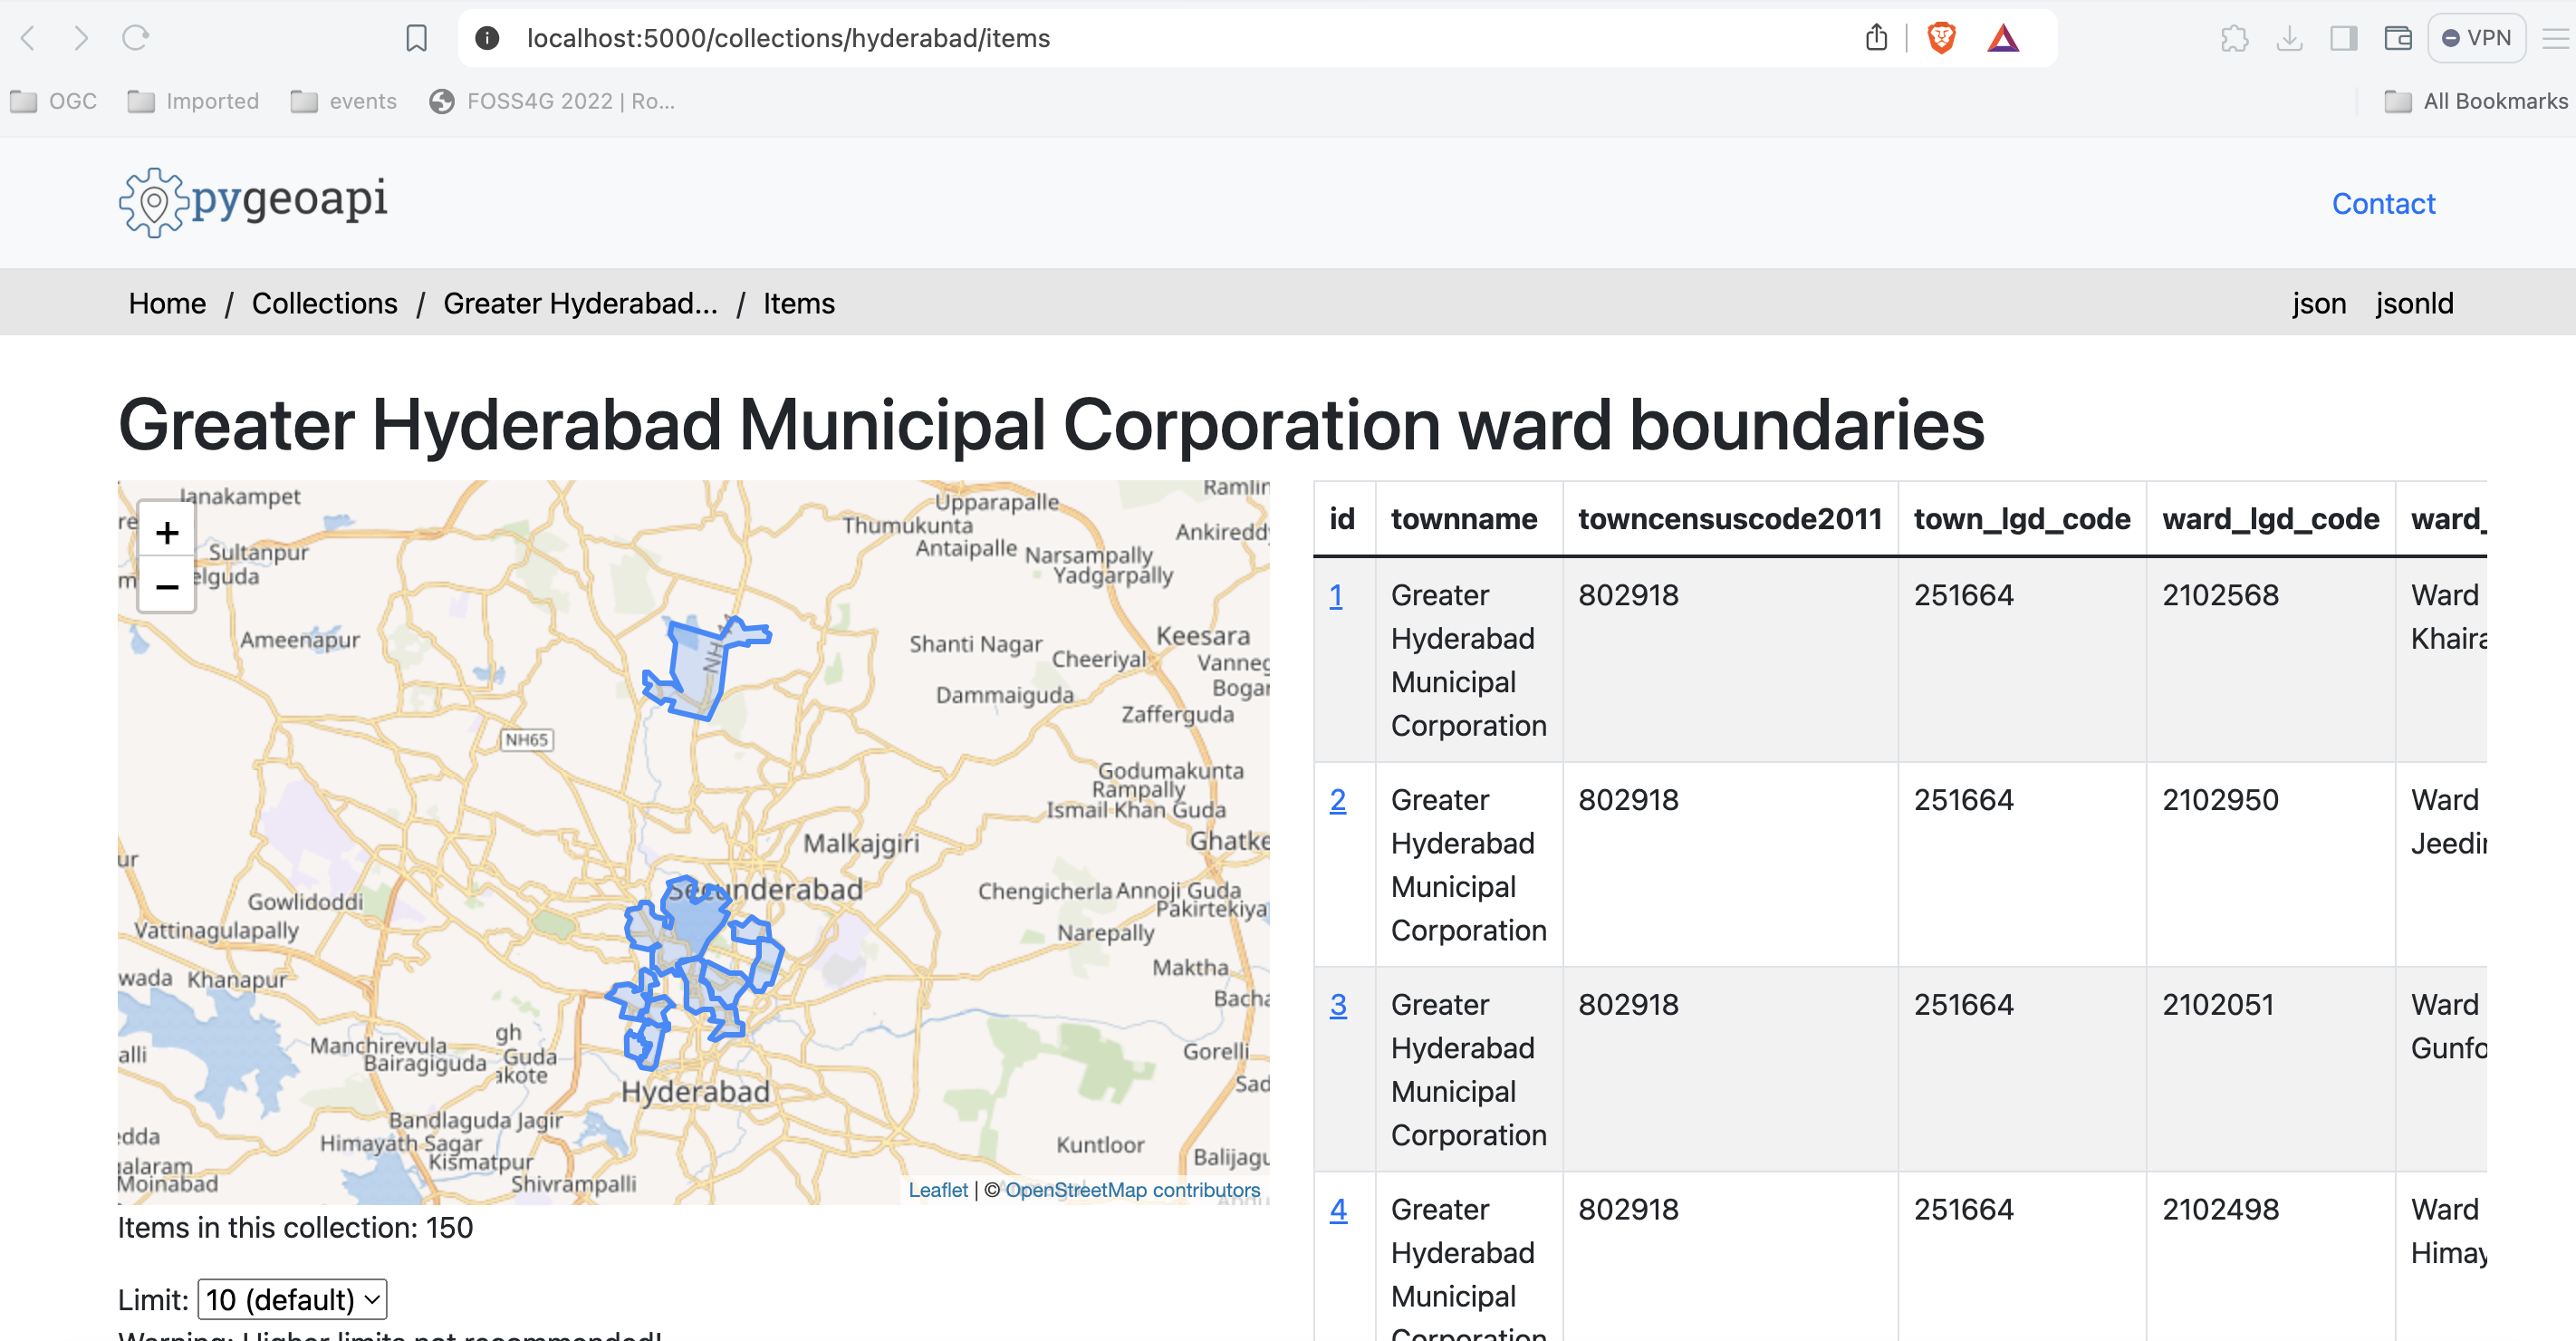Open item 3 link
This screenshot has height=1341, width=2576.
tap(1338, 1005)
